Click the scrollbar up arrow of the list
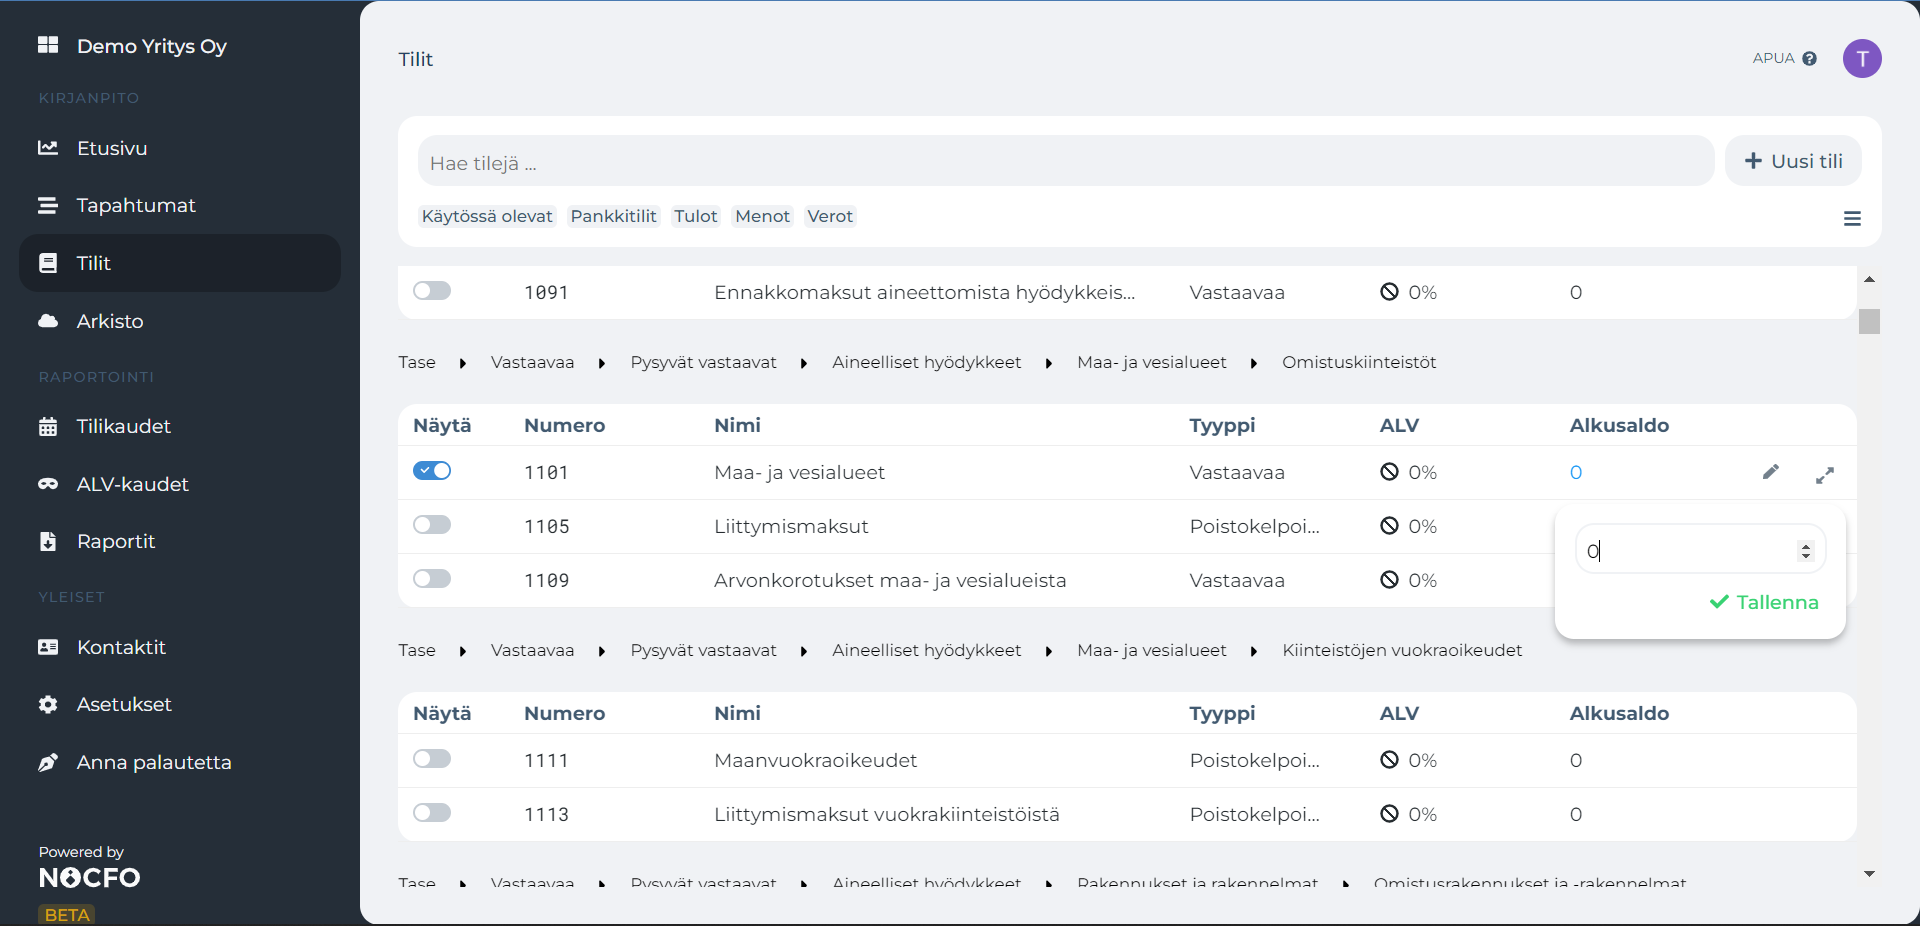1920x926 pixels. 1869,279
